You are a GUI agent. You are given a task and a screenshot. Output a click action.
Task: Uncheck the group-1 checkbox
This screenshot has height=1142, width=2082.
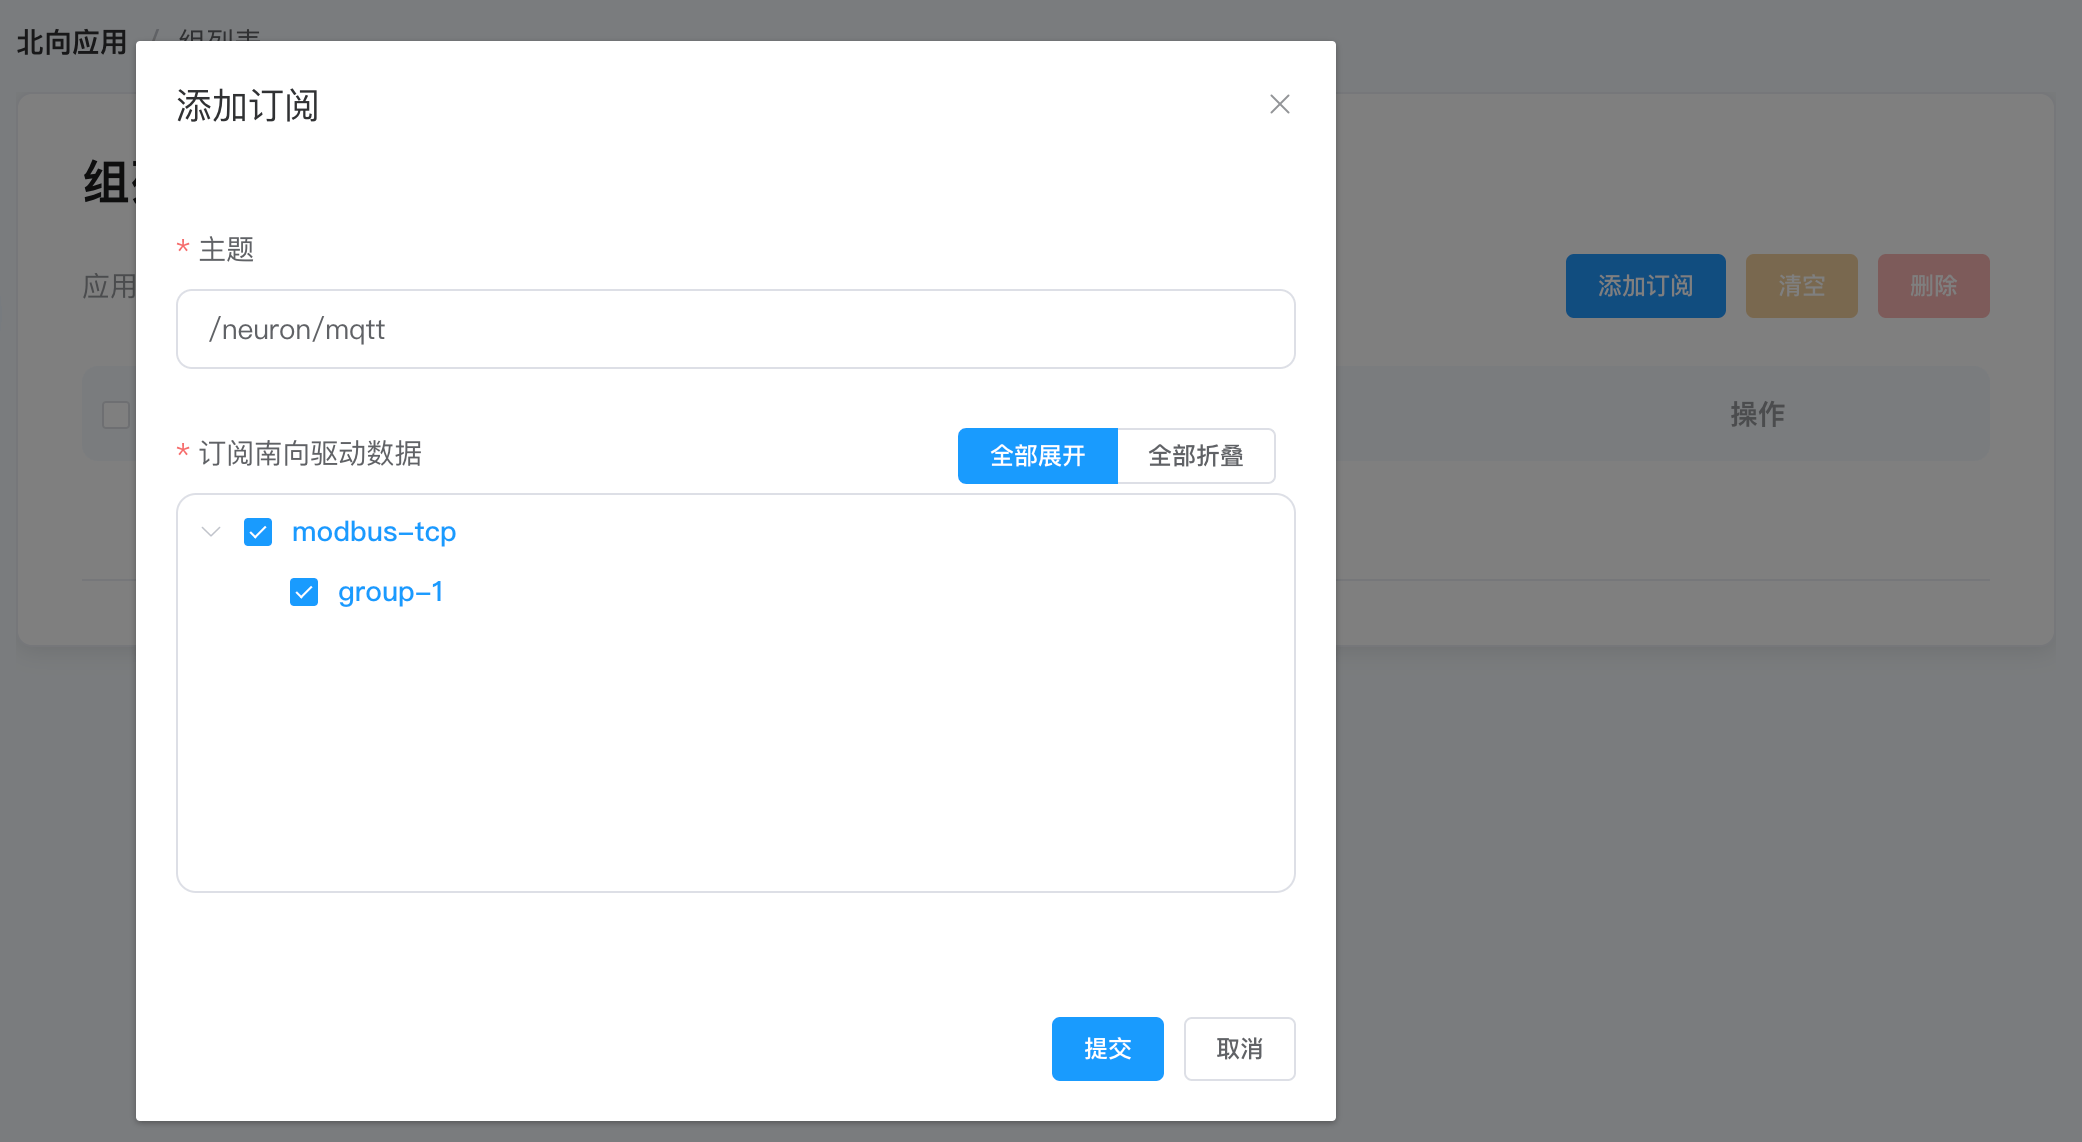[304, 592]
